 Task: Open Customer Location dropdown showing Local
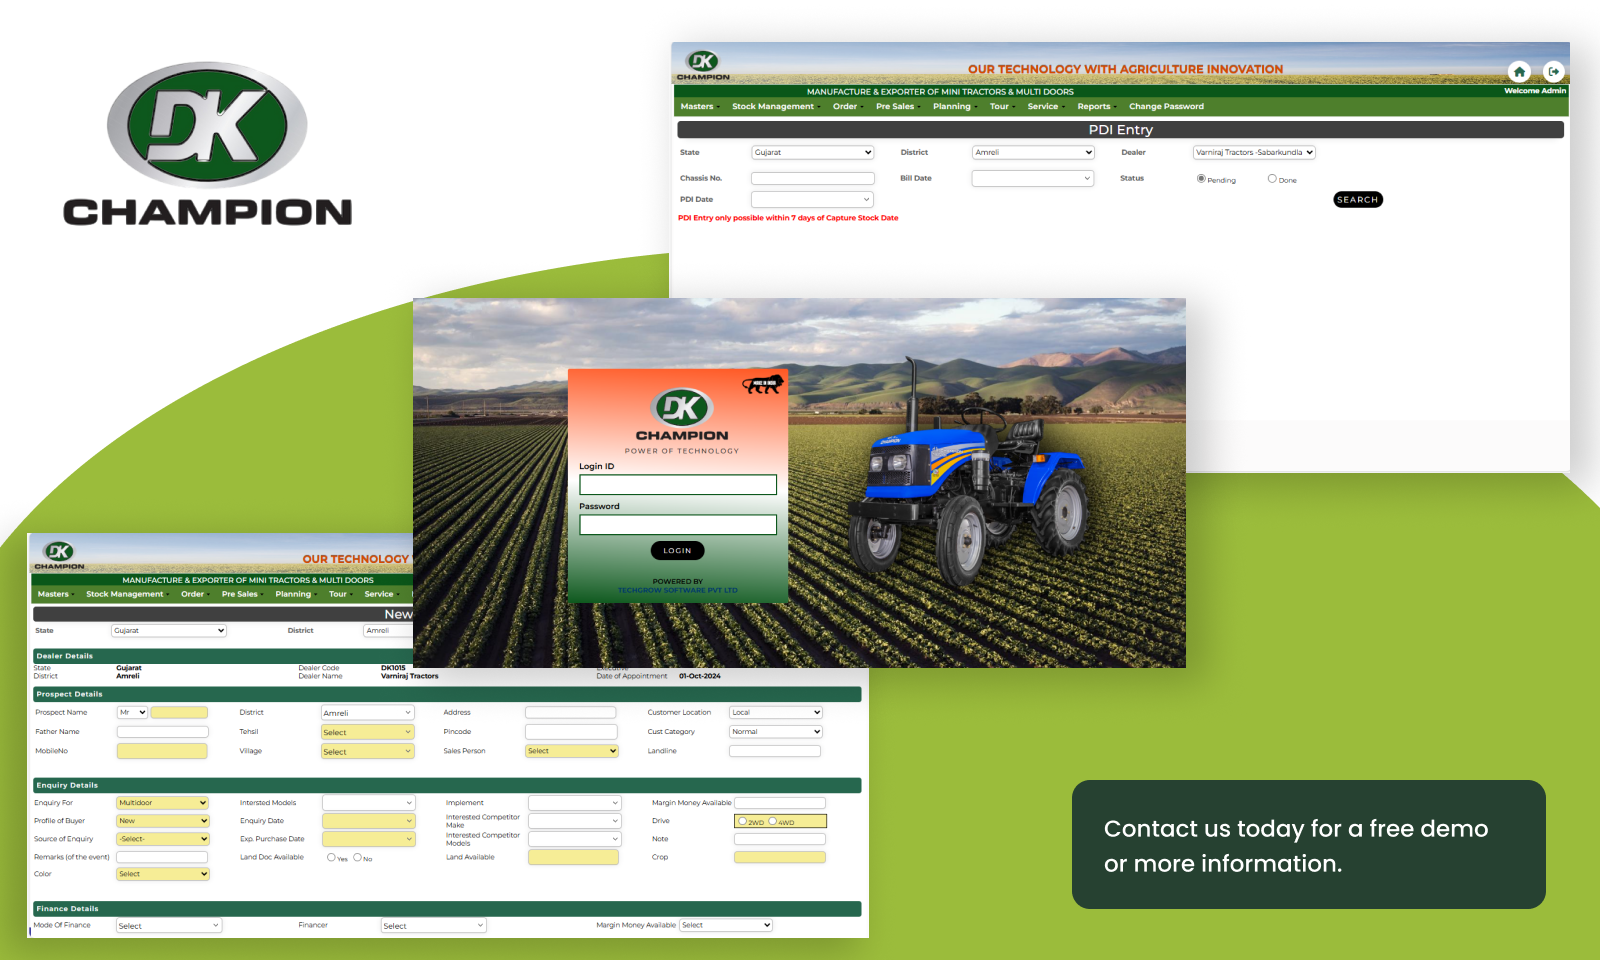(776, 713)
